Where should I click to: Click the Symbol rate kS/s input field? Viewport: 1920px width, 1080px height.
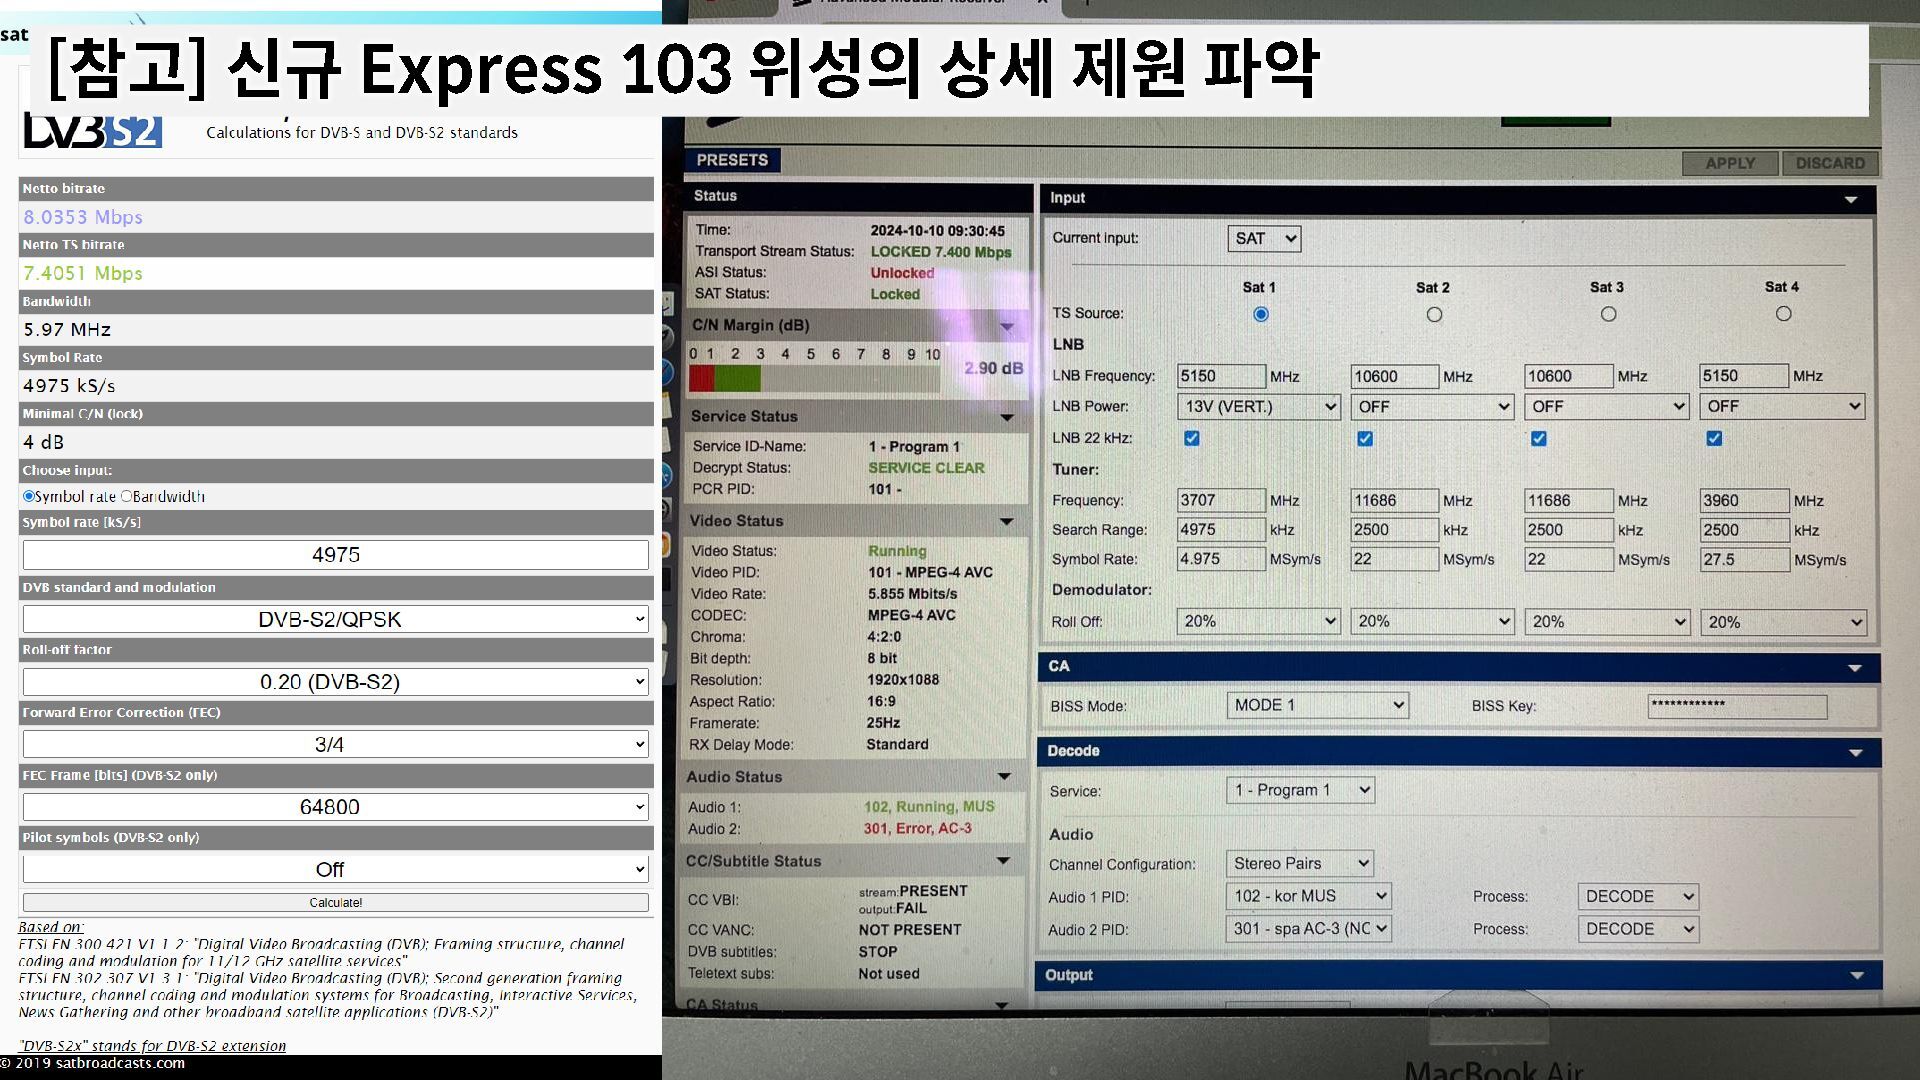[336, 555]
